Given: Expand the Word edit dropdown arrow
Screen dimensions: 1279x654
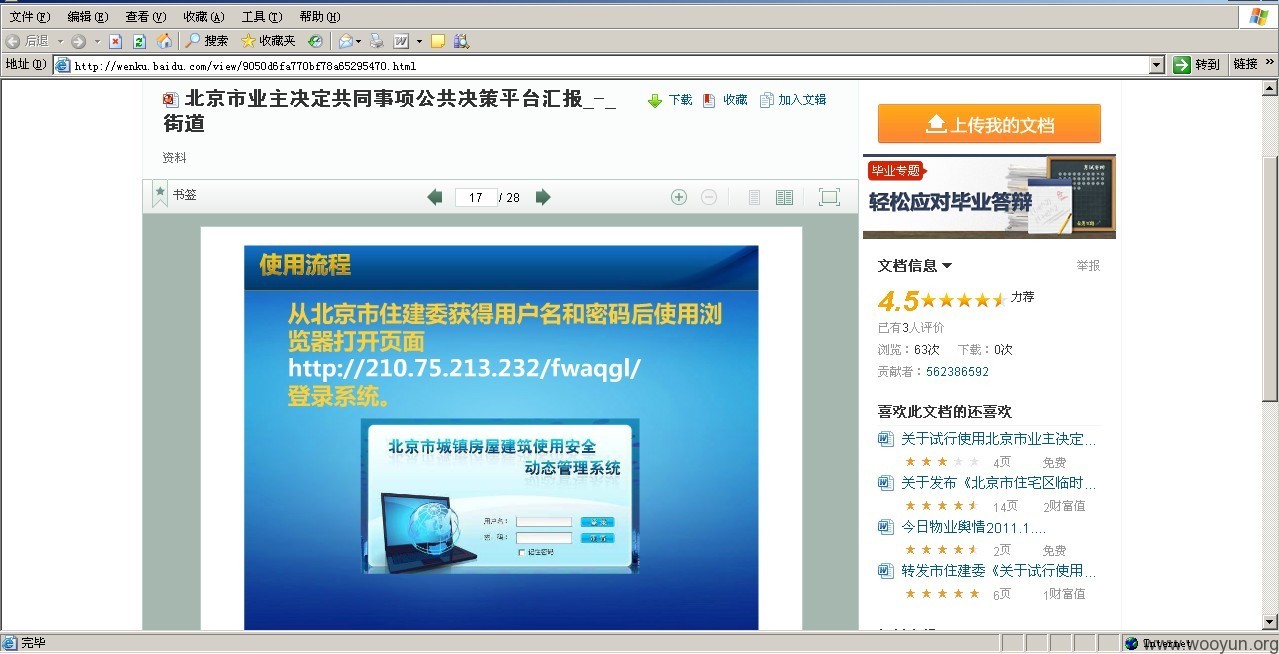Looking at the screenshot, I should point(419,41).
